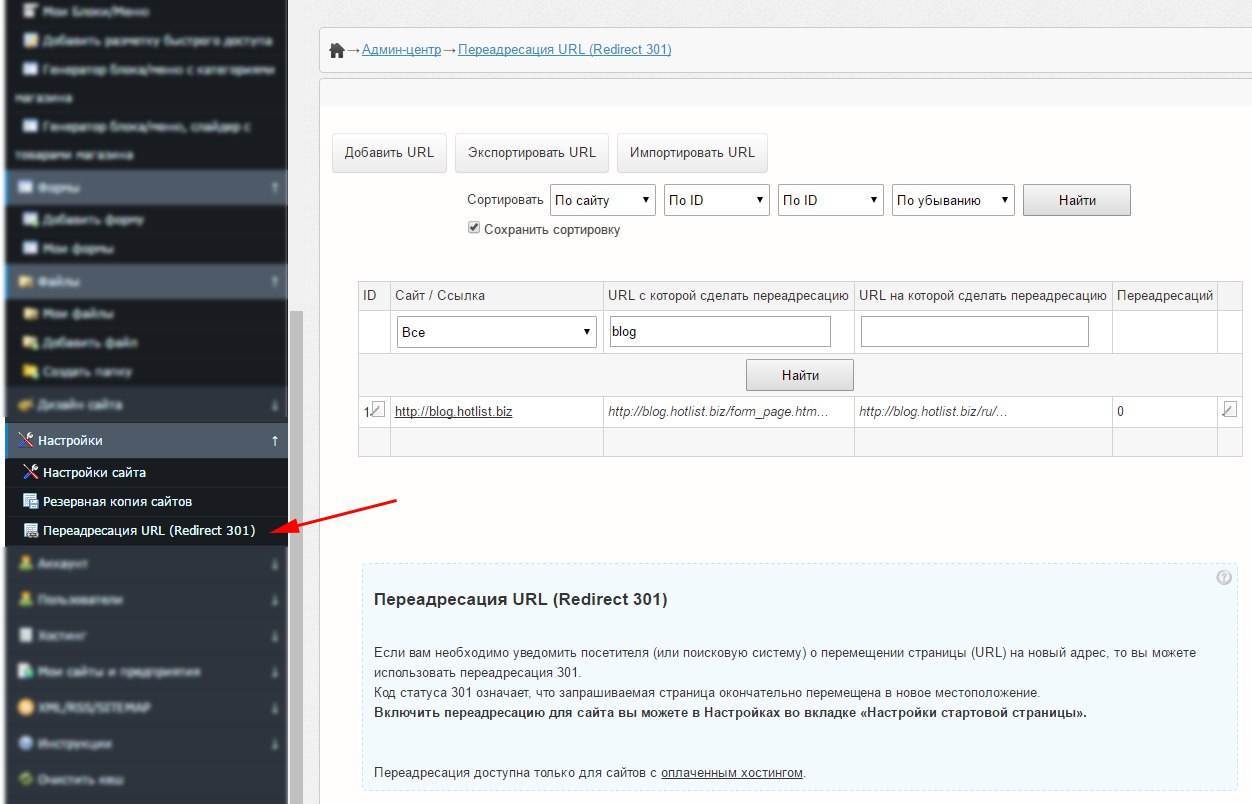Follow the Админ-центр breadcrumb link
The height and width of the screenshot is (804, 1252).
pyautogui.click(x=401, y=50)
